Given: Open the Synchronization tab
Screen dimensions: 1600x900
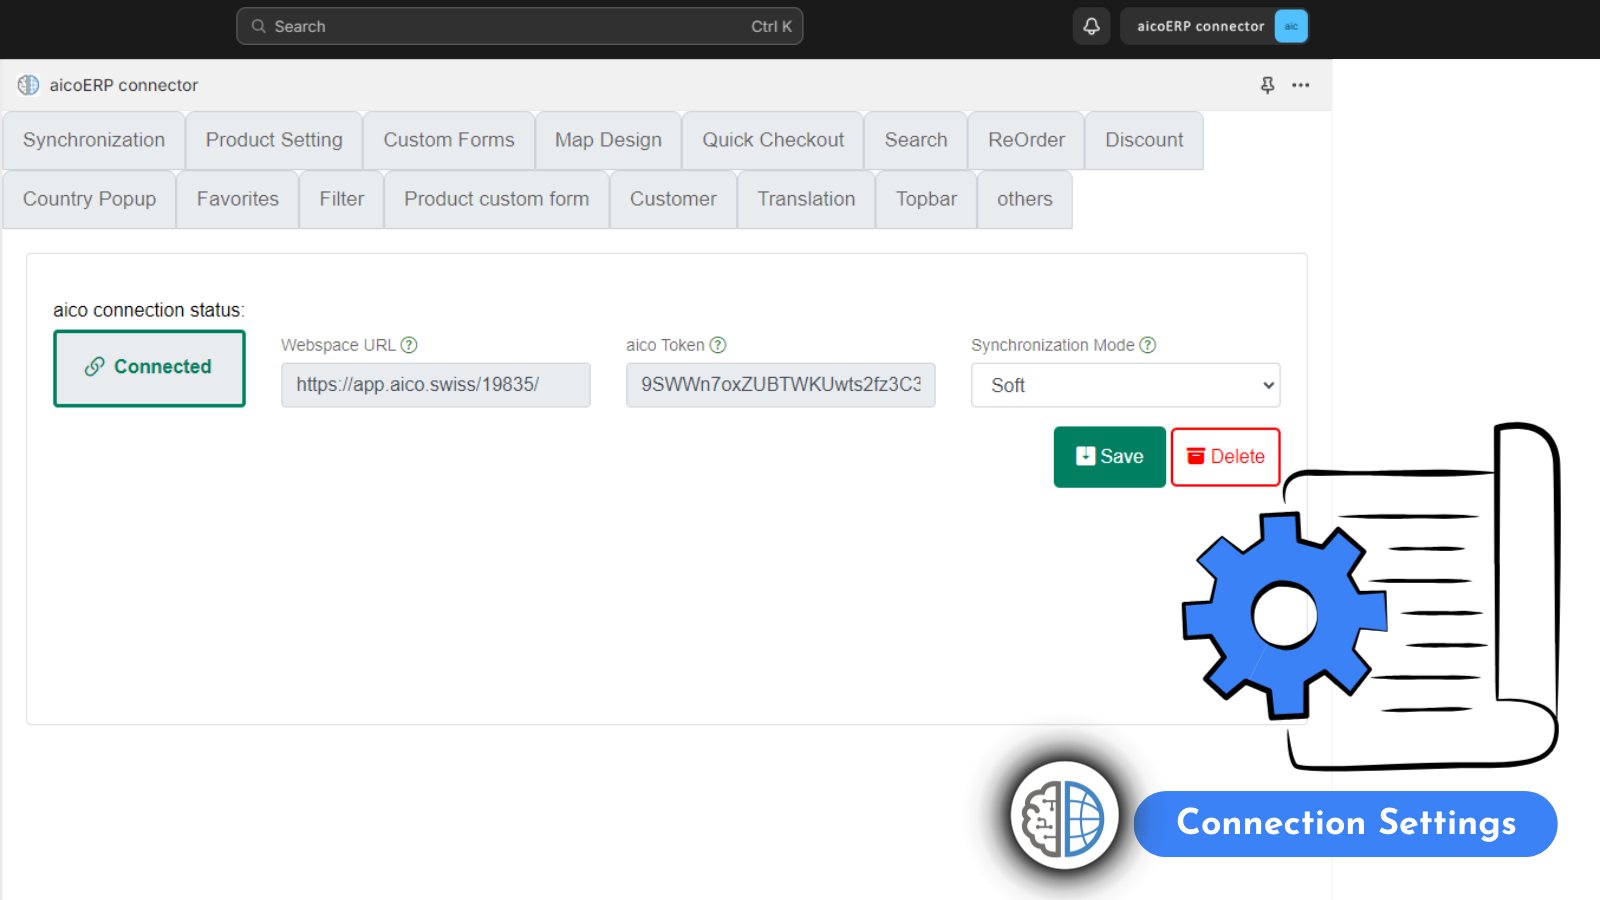Looking at the screenshot, I should click(x=94, y=140).
